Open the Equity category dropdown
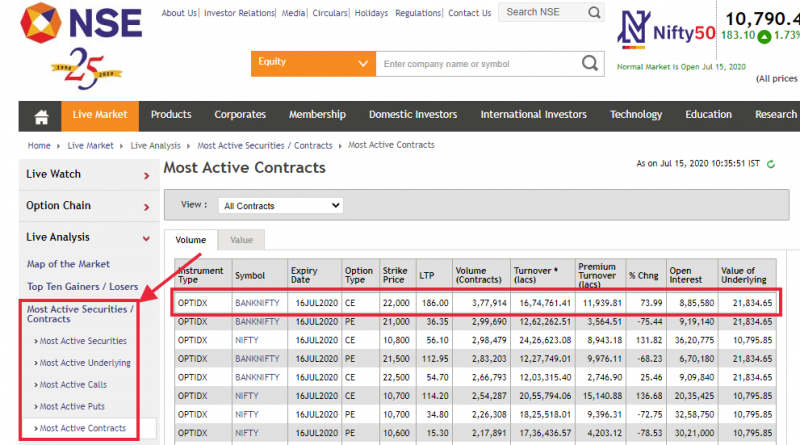The image size is (800, 445). pyautogui.click(x=313, y=64)
